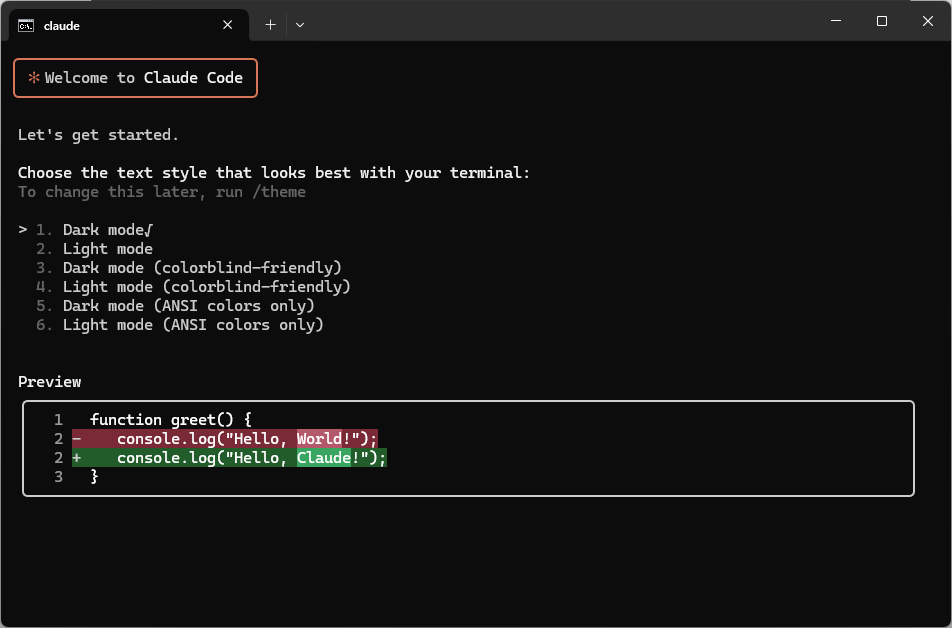Open a new terminal tab
This screenshot has height=628, width=952.
(270, 25)
